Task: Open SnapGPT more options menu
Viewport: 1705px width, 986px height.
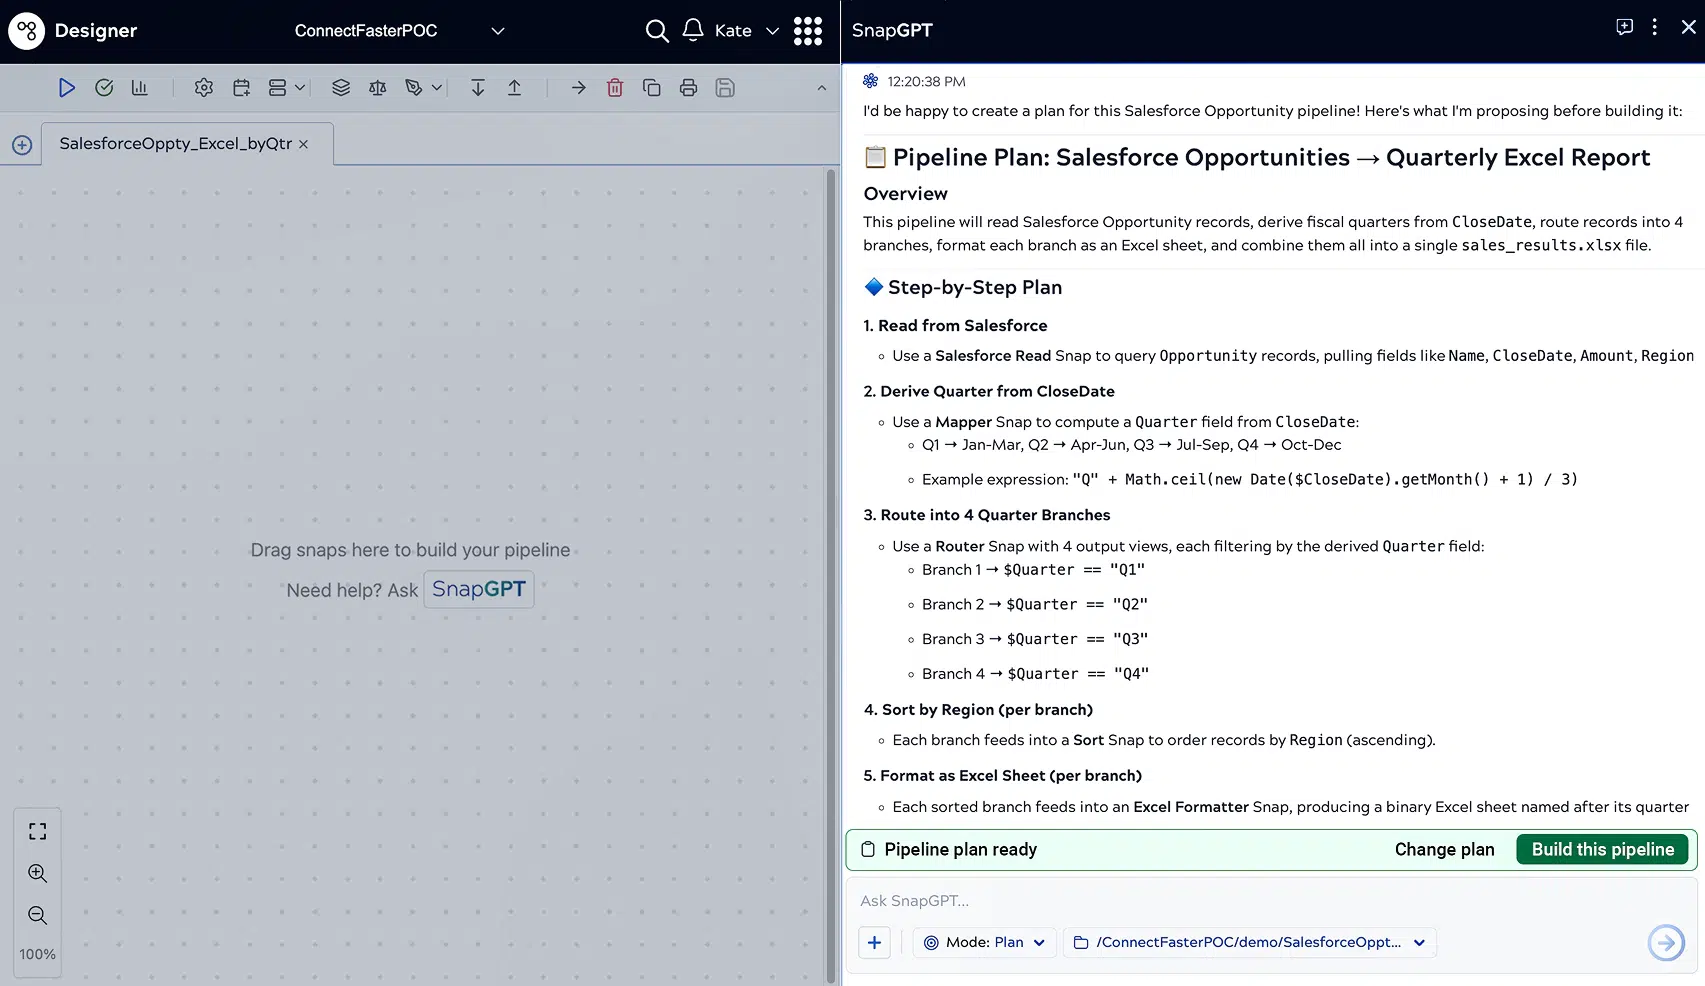Action: click(x=1655, y=27)
